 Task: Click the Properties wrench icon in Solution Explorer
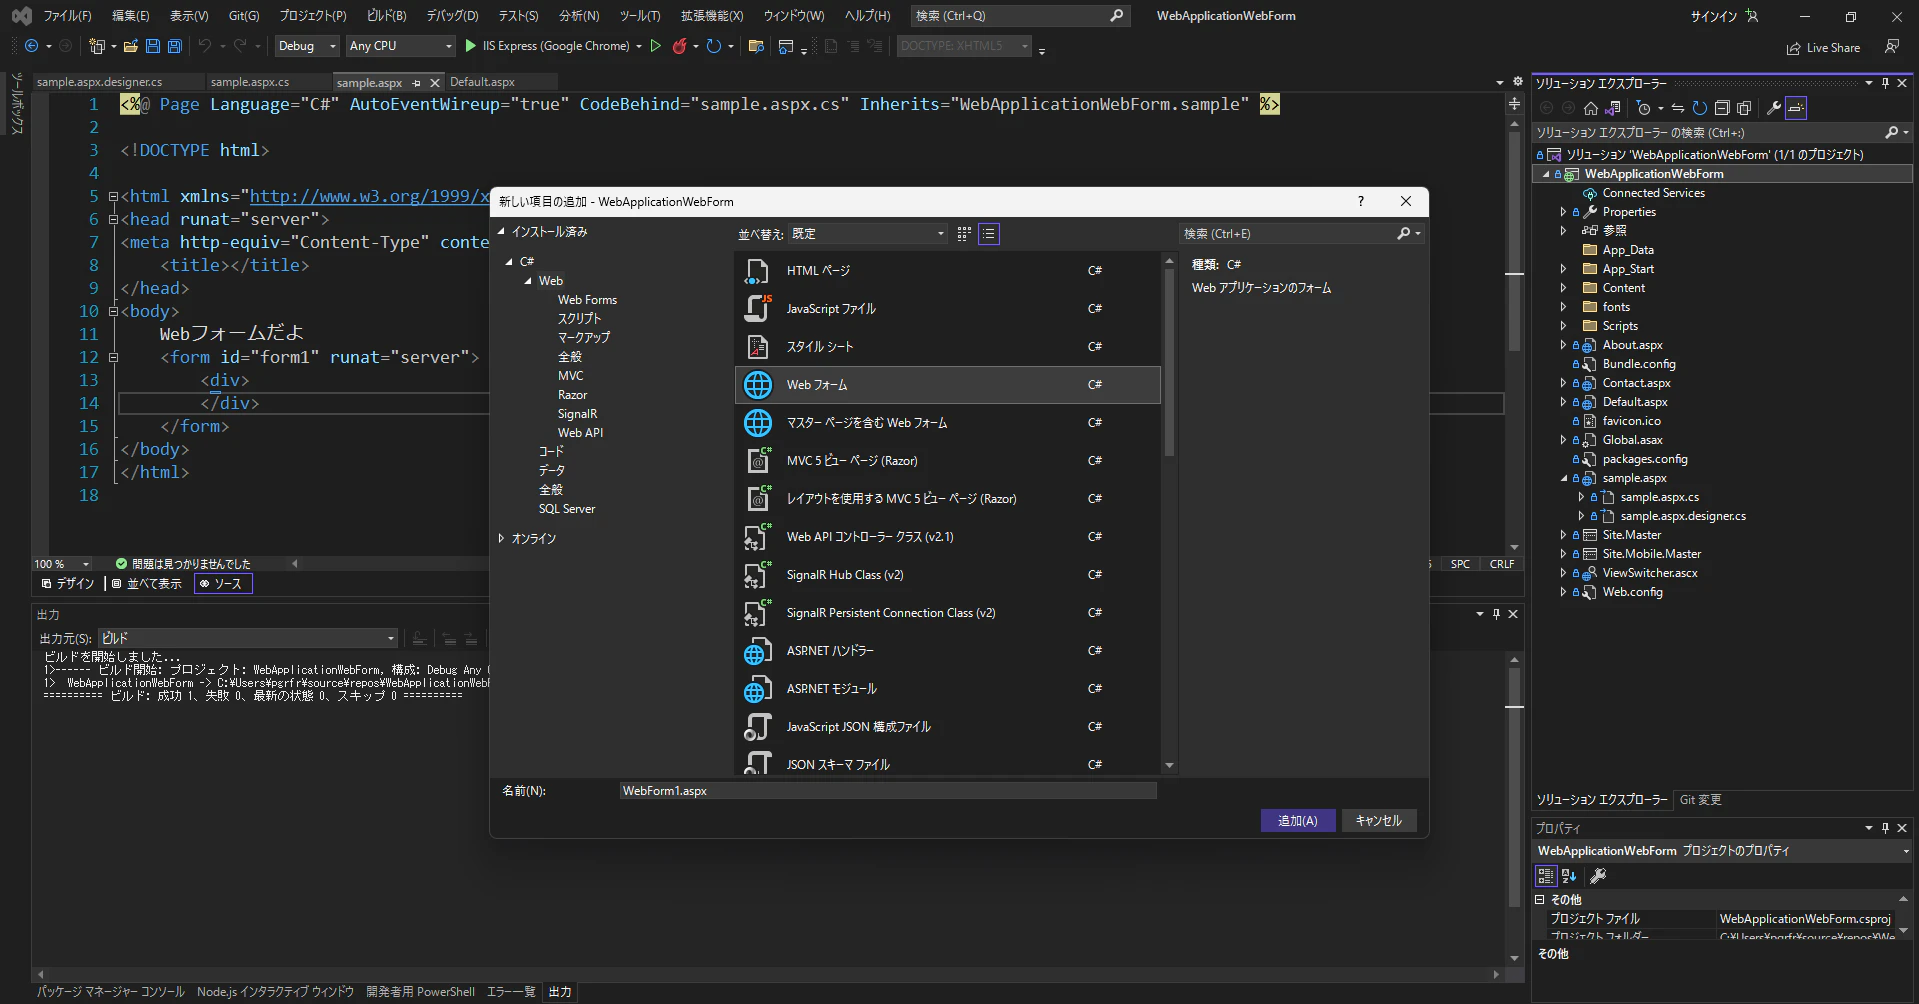coord(1774,108)
